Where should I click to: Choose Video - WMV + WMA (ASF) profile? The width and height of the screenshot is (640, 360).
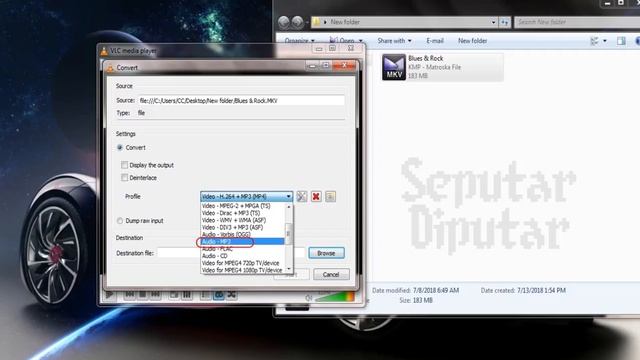pos(243,220)
